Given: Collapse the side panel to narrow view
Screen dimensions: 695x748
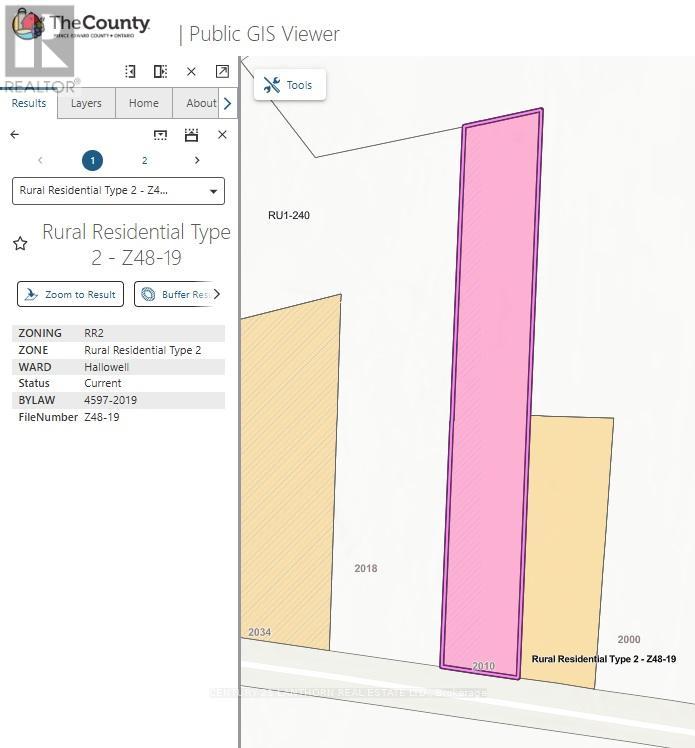Looking at the screenshot, I should pyautogui.click(x=130, y=72).
